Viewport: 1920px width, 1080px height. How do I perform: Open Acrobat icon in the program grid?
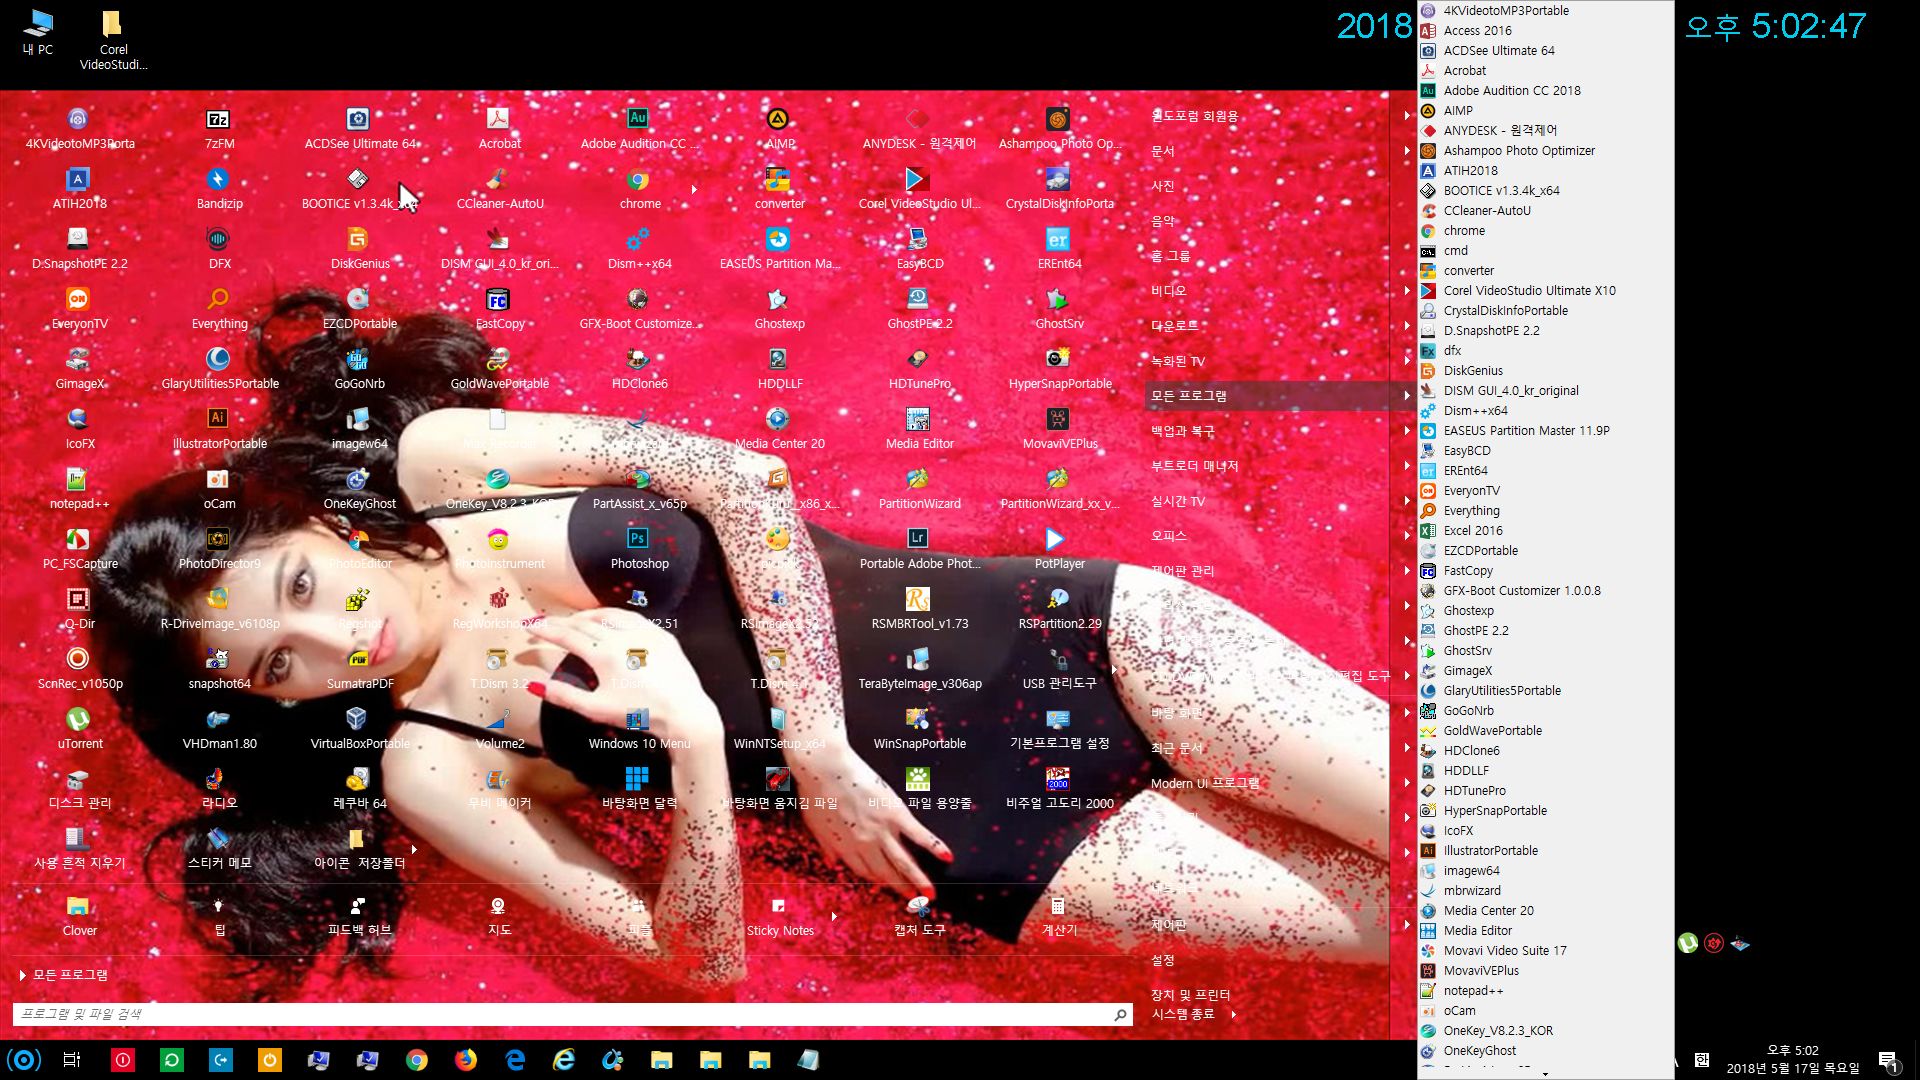coord(499,129)
